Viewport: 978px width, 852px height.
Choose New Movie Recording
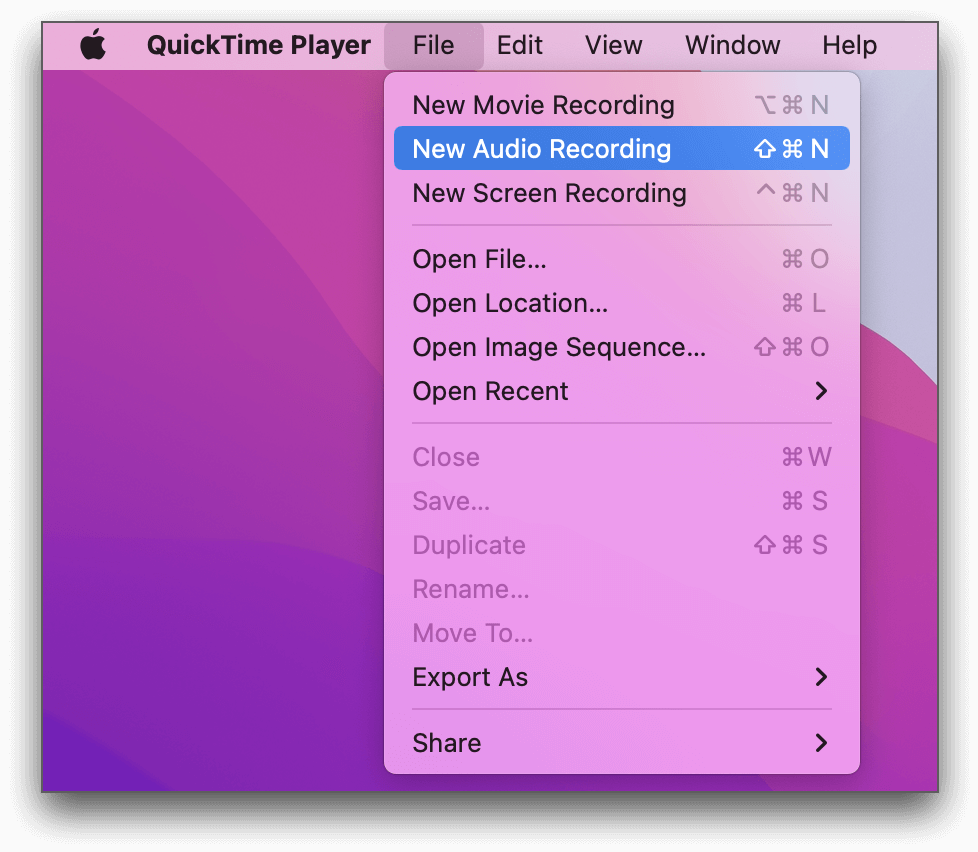click(622, 105)
